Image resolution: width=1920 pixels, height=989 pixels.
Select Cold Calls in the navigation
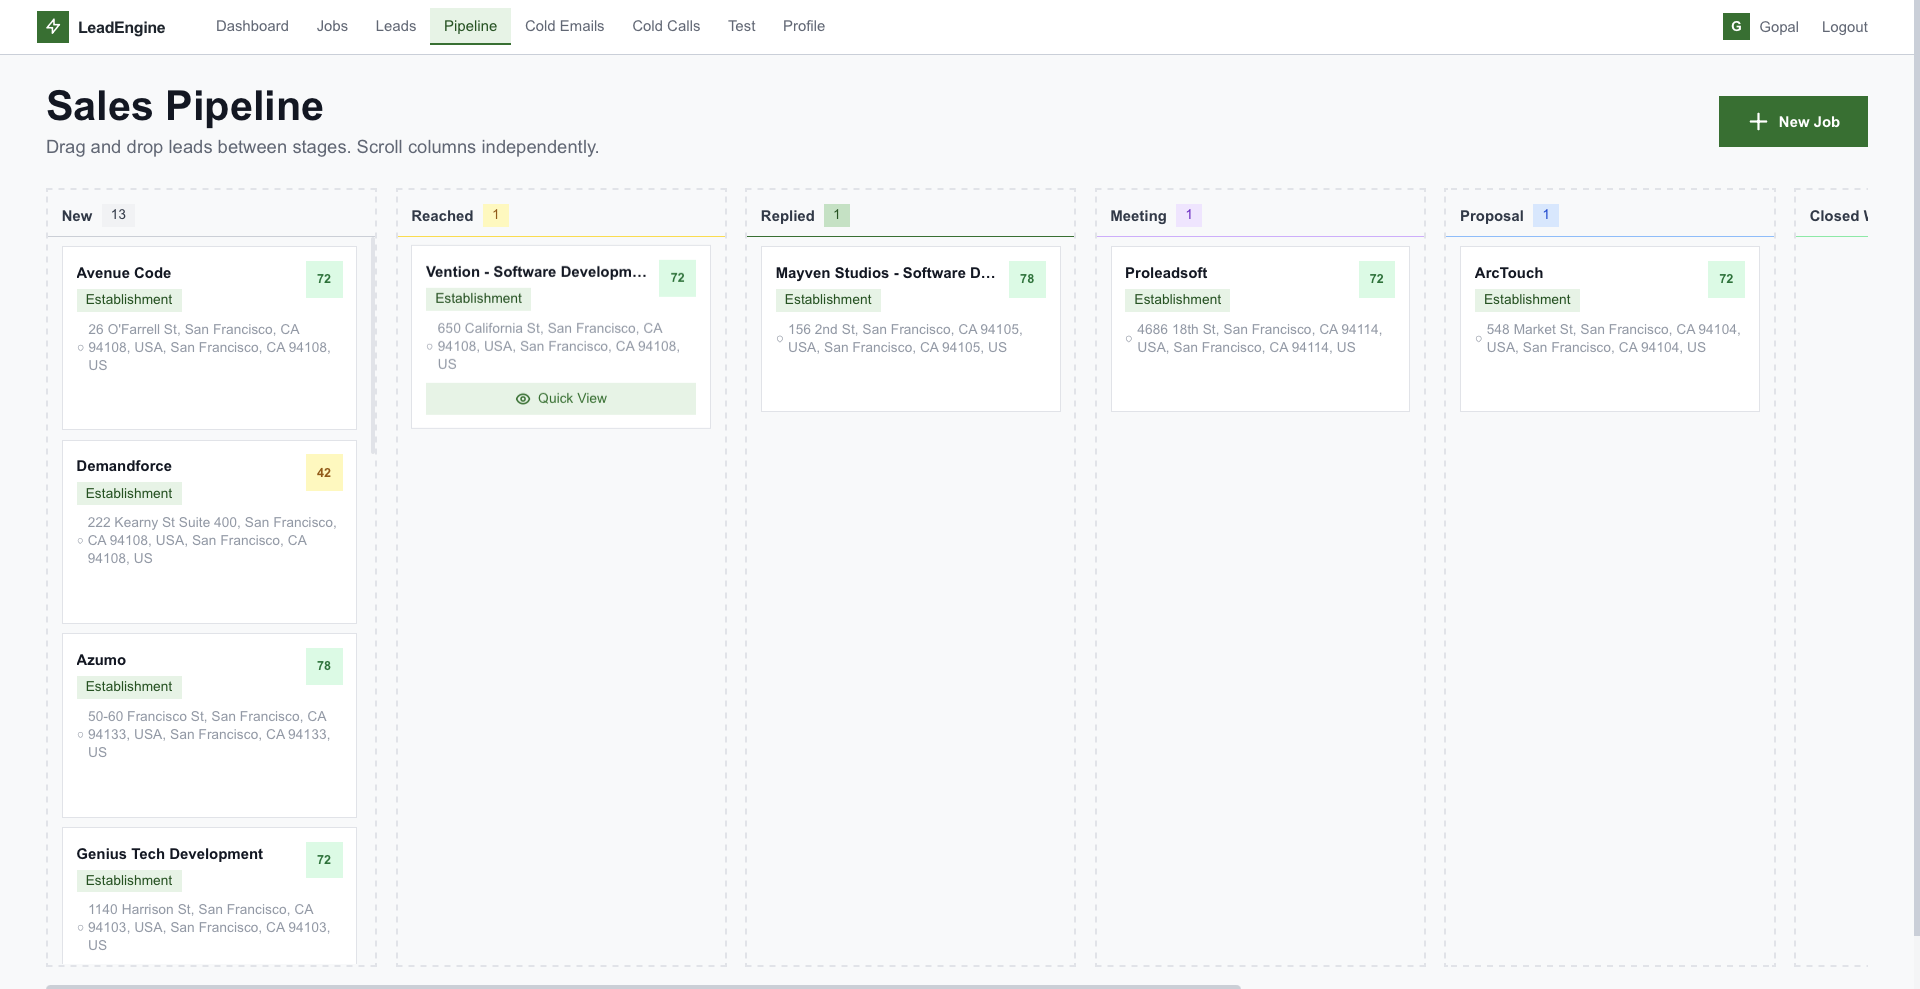[665, 26]
